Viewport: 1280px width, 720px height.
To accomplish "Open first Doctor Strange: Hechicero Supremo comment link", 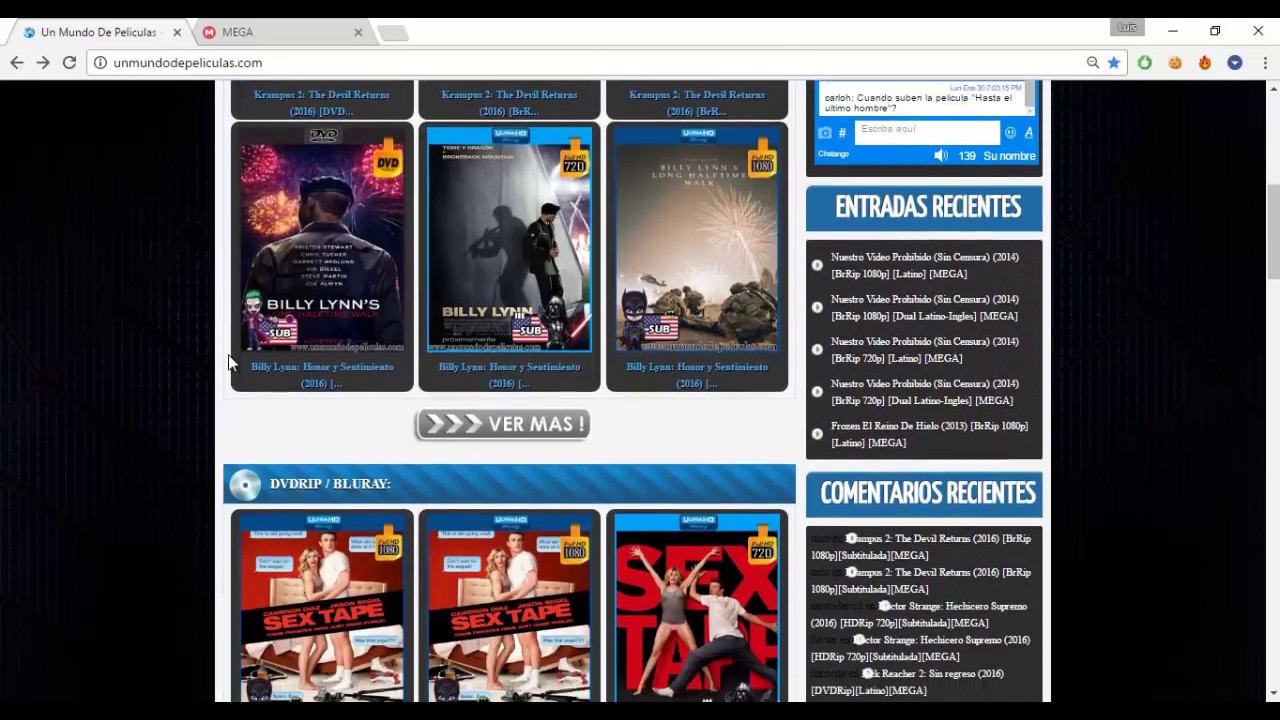I will point(920,614).
